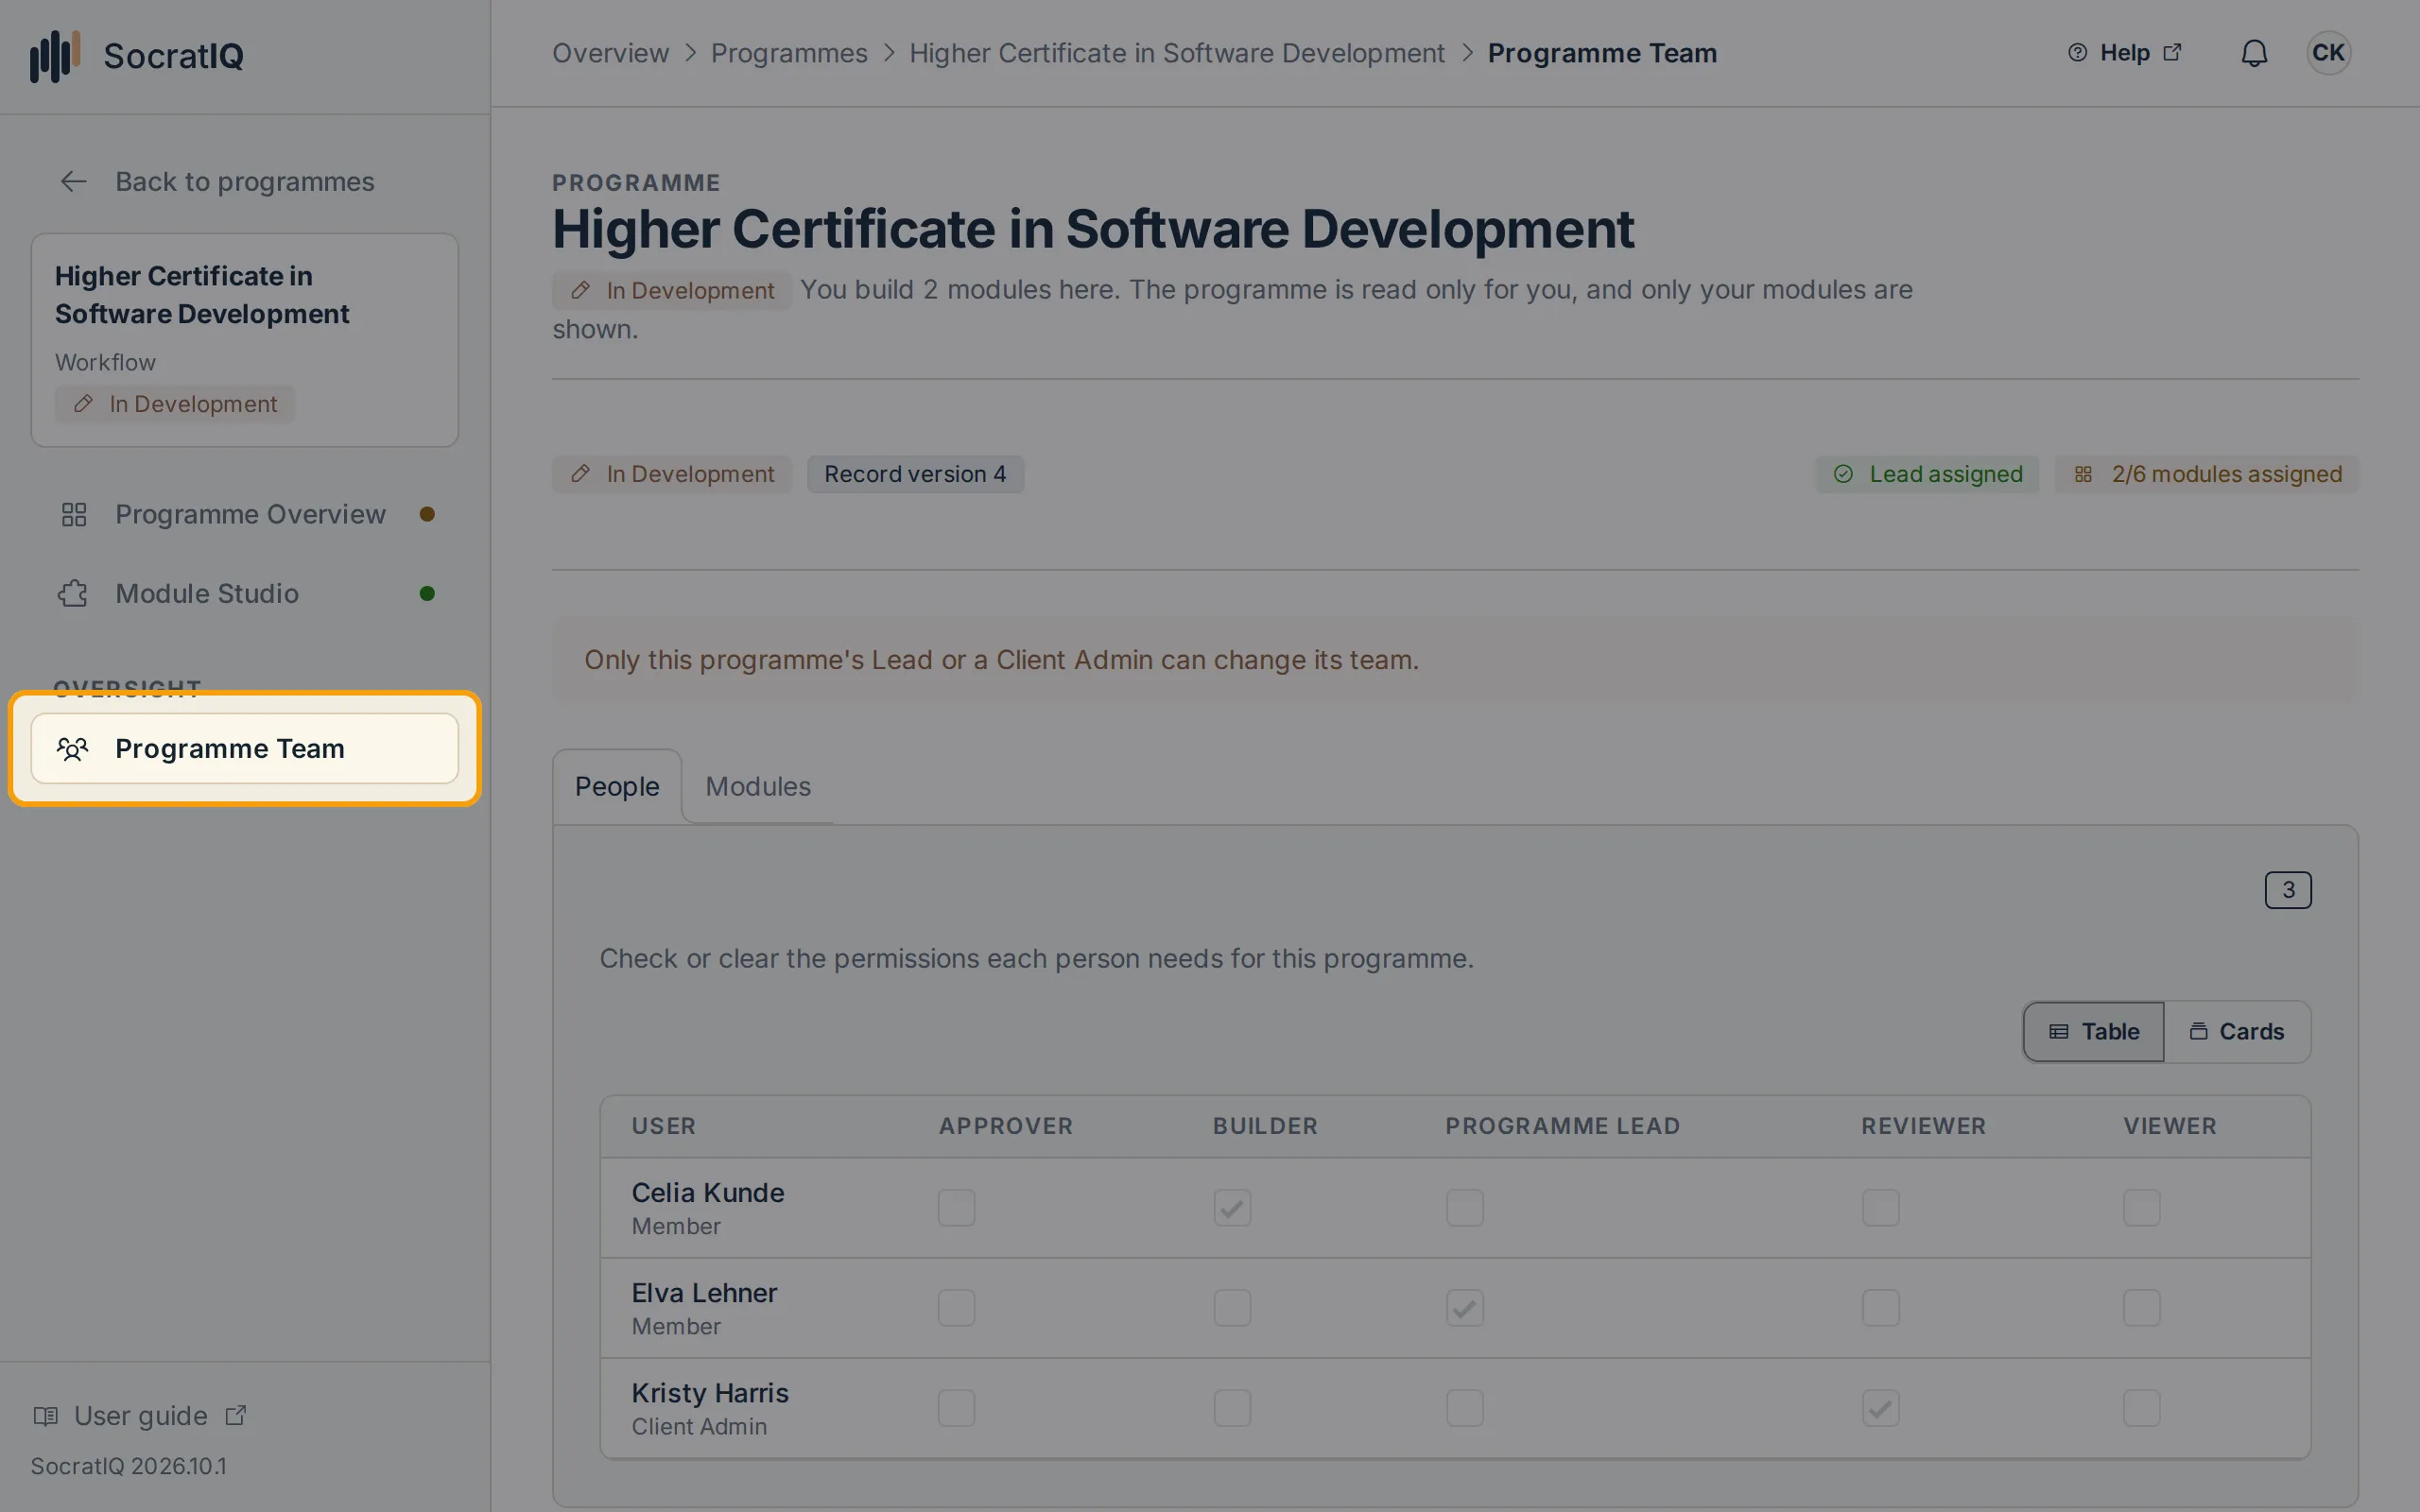Click the PROGRAMME LEAD column header
2420x1512 pixels.
click(x=1562, y=1126)
